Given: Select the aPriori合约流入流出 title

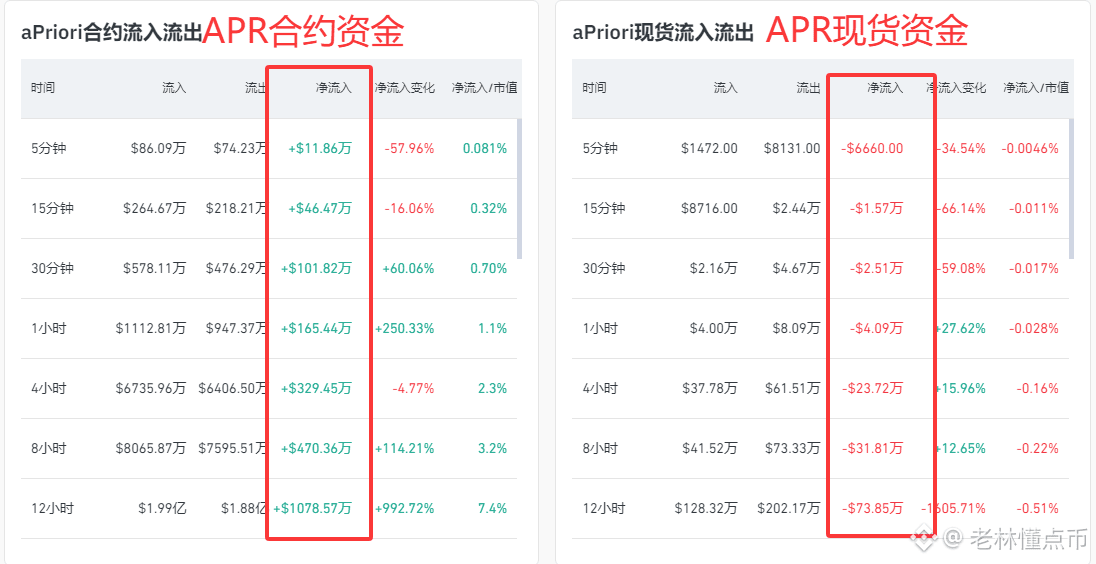Looking at the screenshot, I should pos(112,34).
